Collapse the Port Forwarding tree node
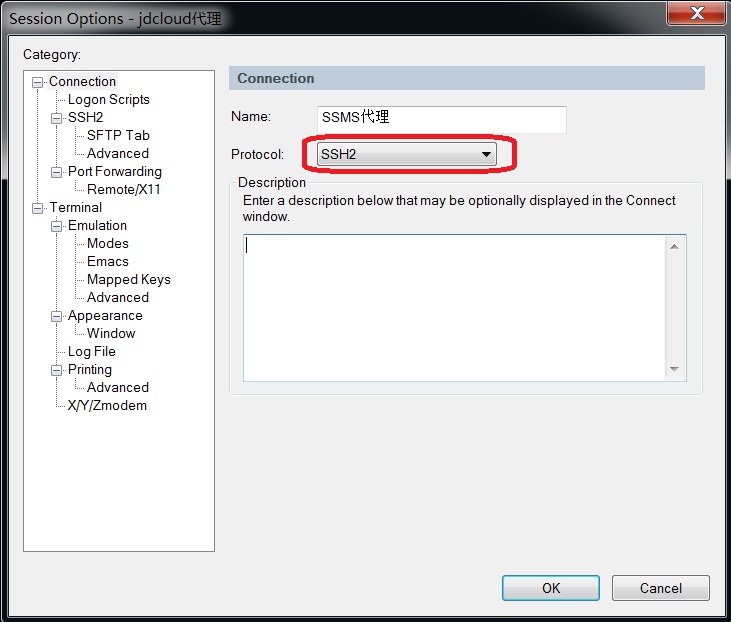731x622 pixels. click(x=56, y=173)
